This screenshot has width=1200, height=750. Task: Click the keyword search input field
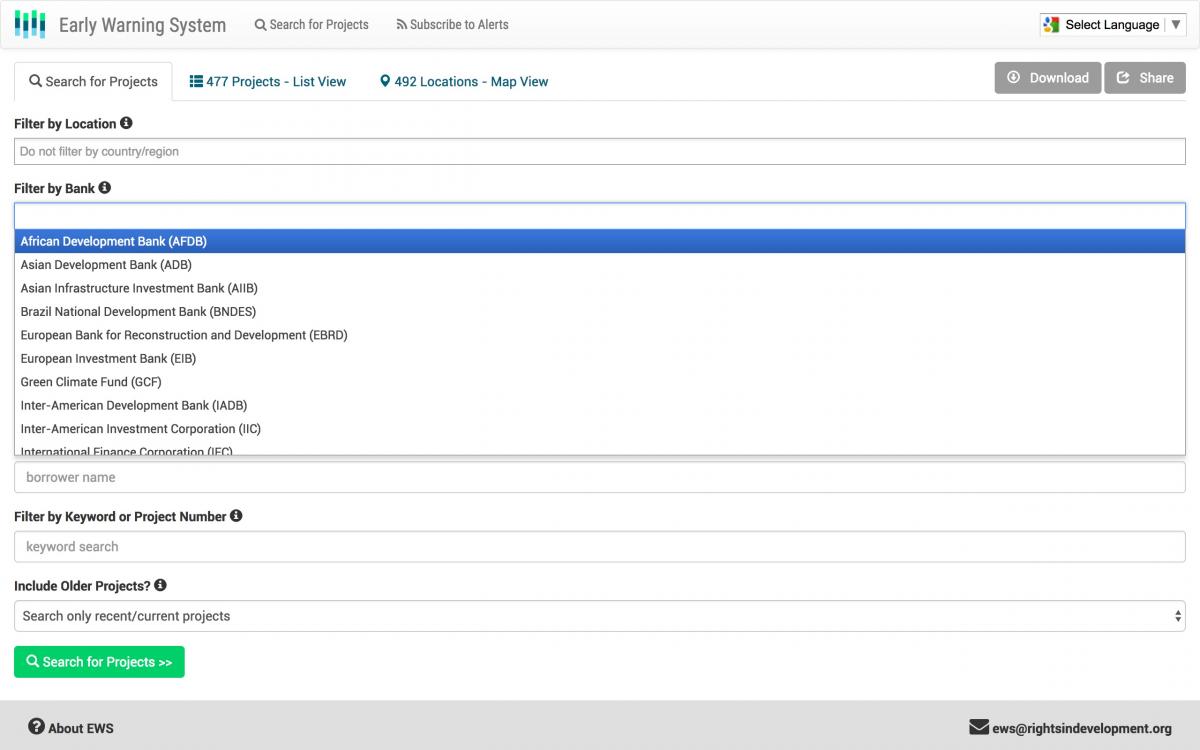coord(600,547)
